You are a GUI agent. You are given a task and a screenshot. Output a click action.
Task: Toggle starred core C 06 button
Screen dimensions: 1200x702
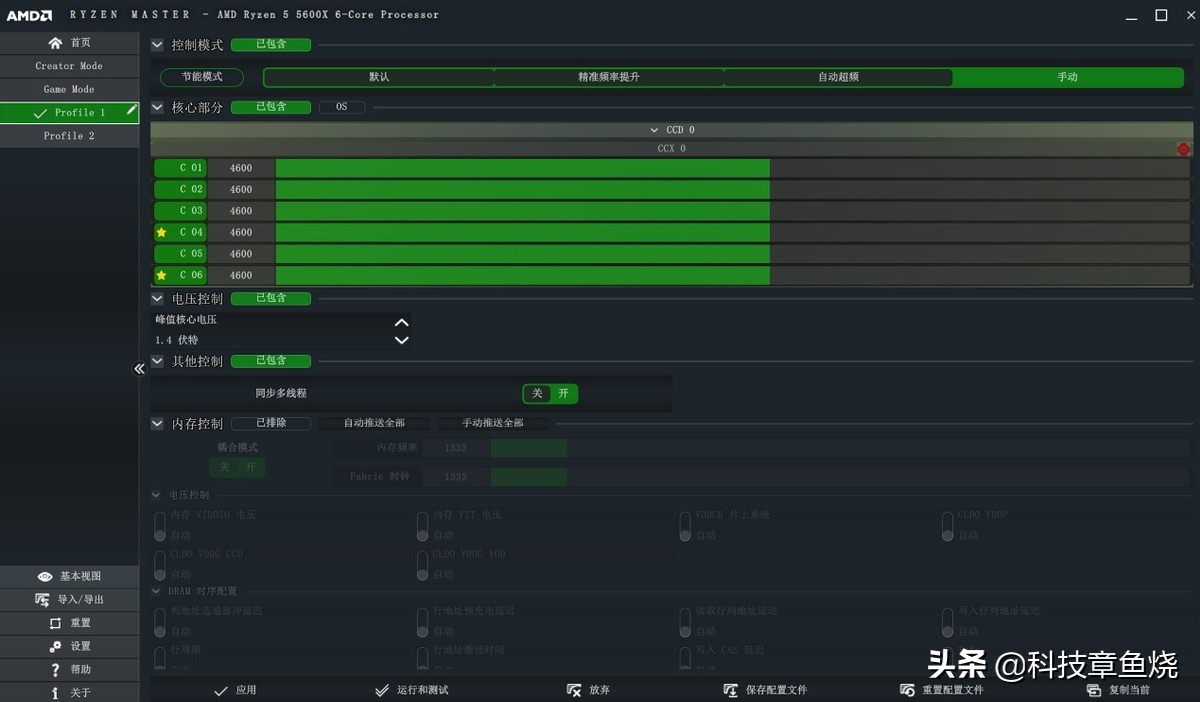(180, 275)
